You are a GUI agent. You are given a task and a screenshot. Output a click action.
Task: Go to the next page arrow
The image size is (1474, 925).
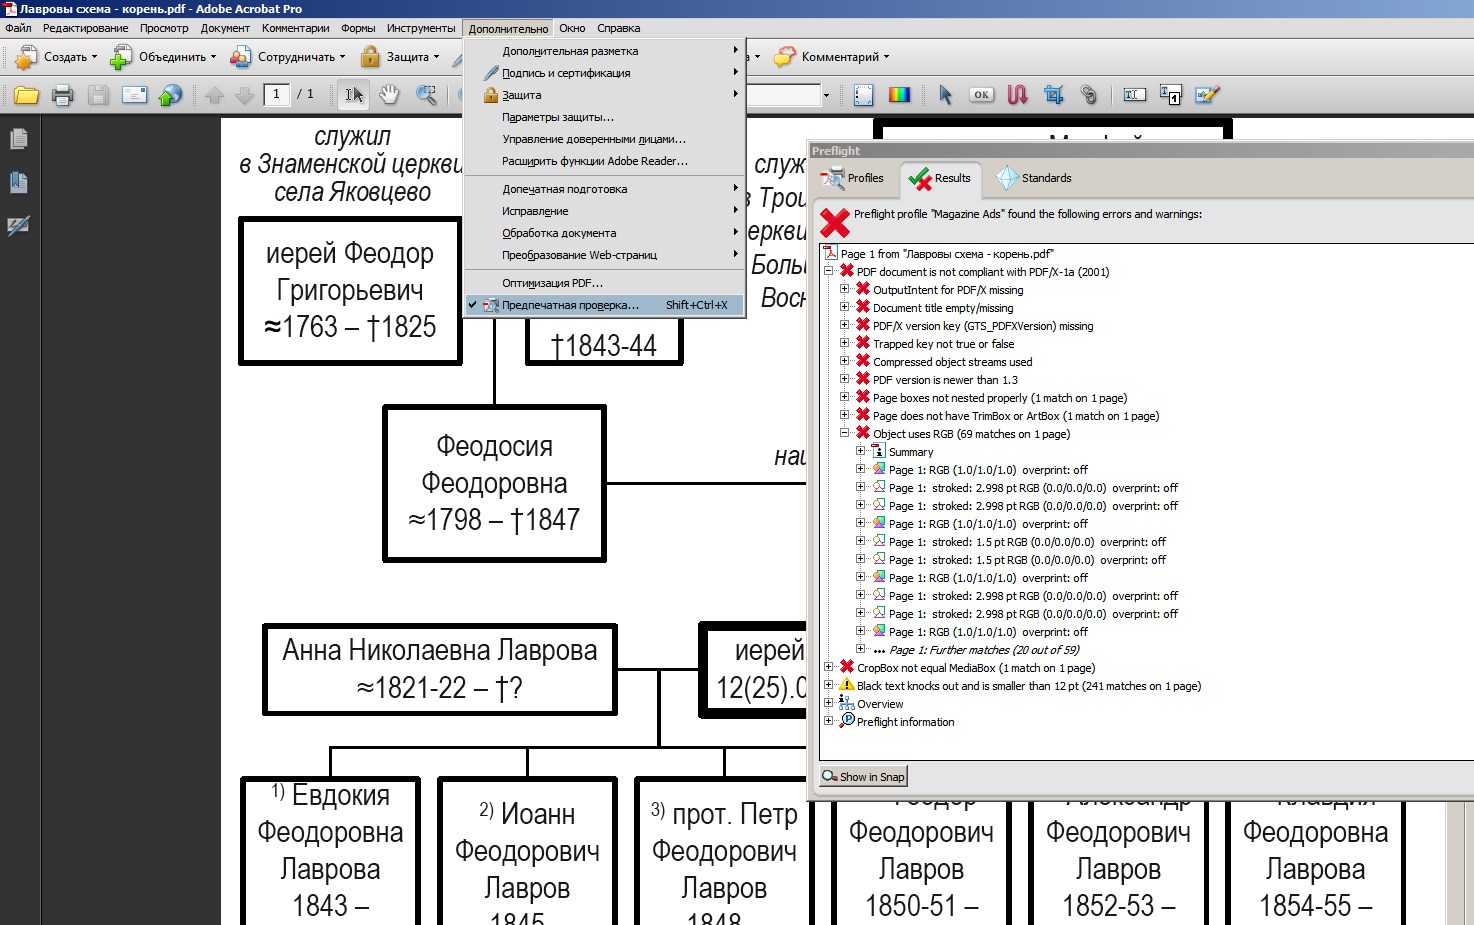(244, 95)
